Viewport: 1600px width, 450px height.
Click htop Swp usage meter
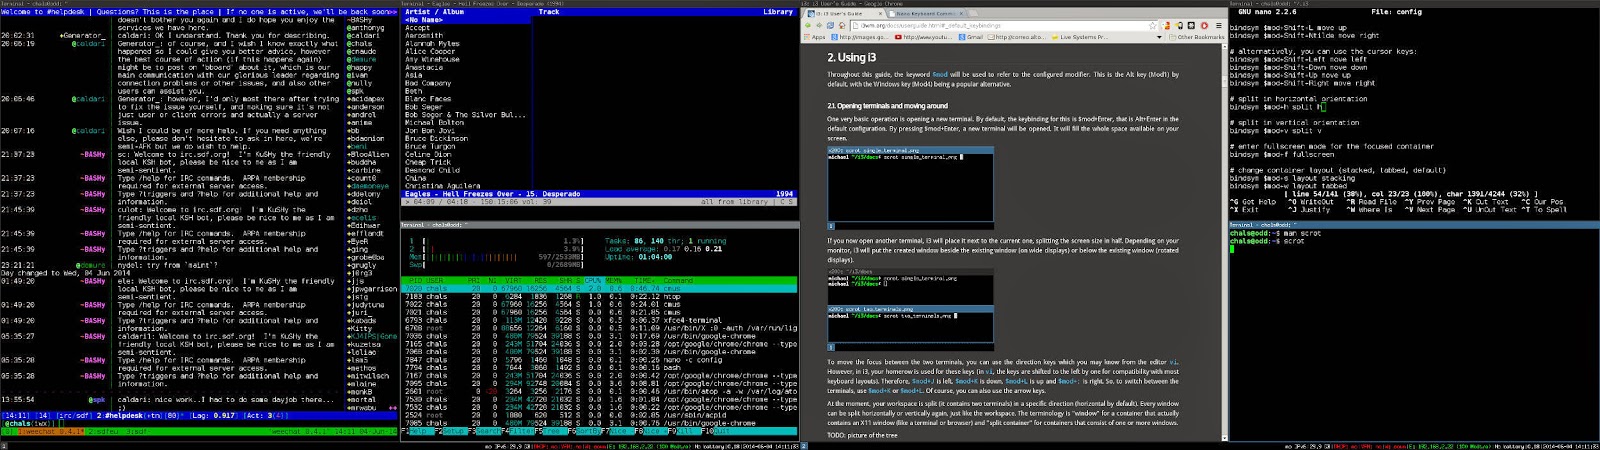[x=496, y=265]
